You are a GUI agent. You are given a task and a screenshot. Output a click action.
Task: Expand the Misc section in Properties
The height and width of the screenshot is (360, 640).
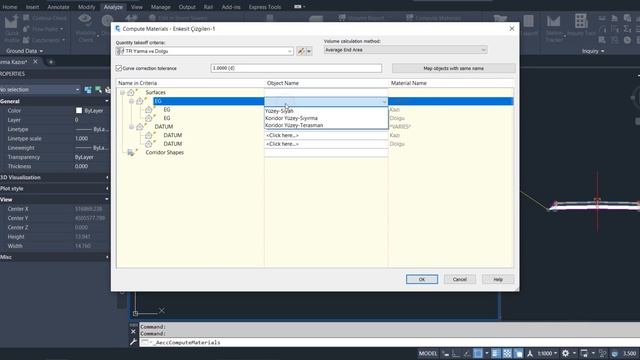107,257
